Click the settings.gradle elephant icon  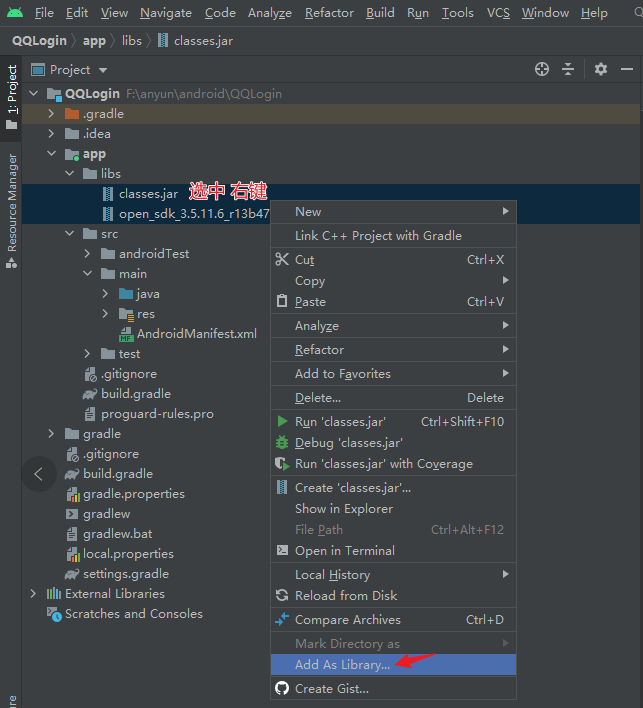(x=72, y=574)
